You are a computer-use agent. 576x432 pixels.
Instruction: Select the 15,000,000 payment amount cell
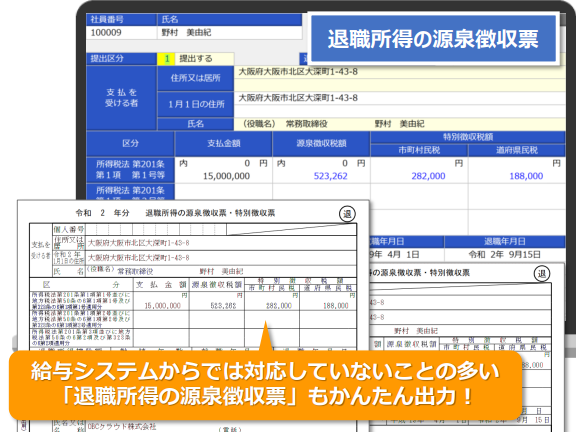[224, 176]
